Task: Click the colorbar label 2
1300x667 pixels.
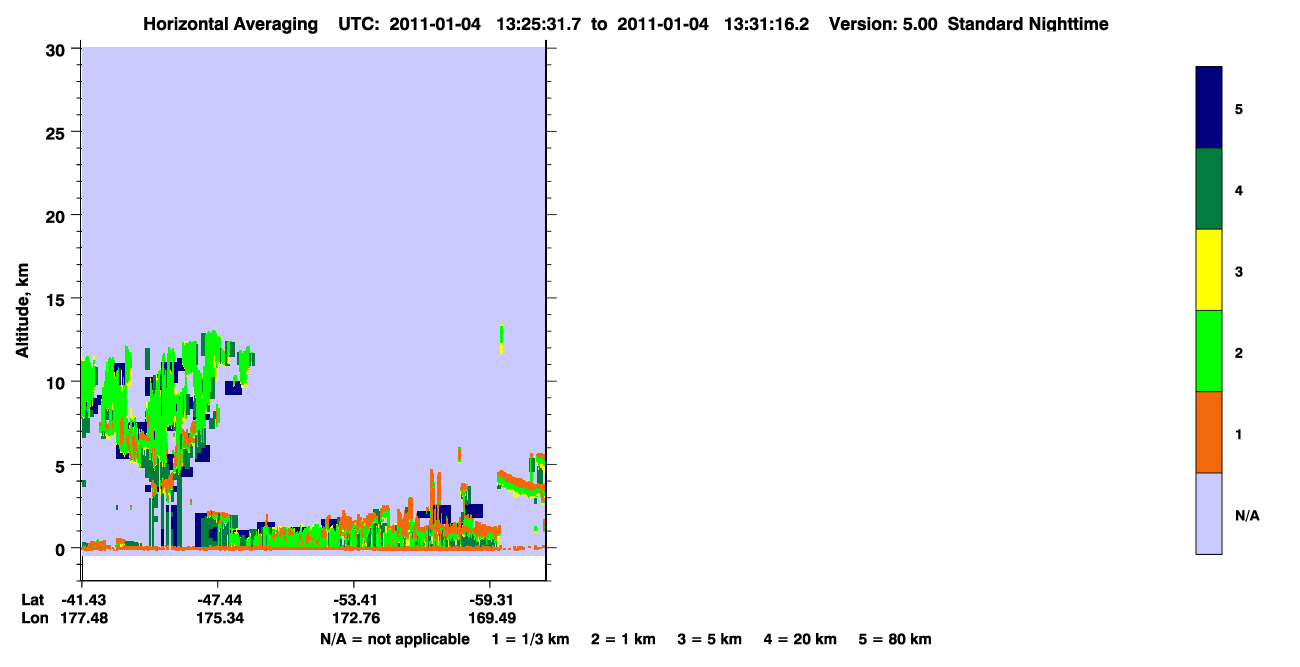Action: pos(1239,353)
